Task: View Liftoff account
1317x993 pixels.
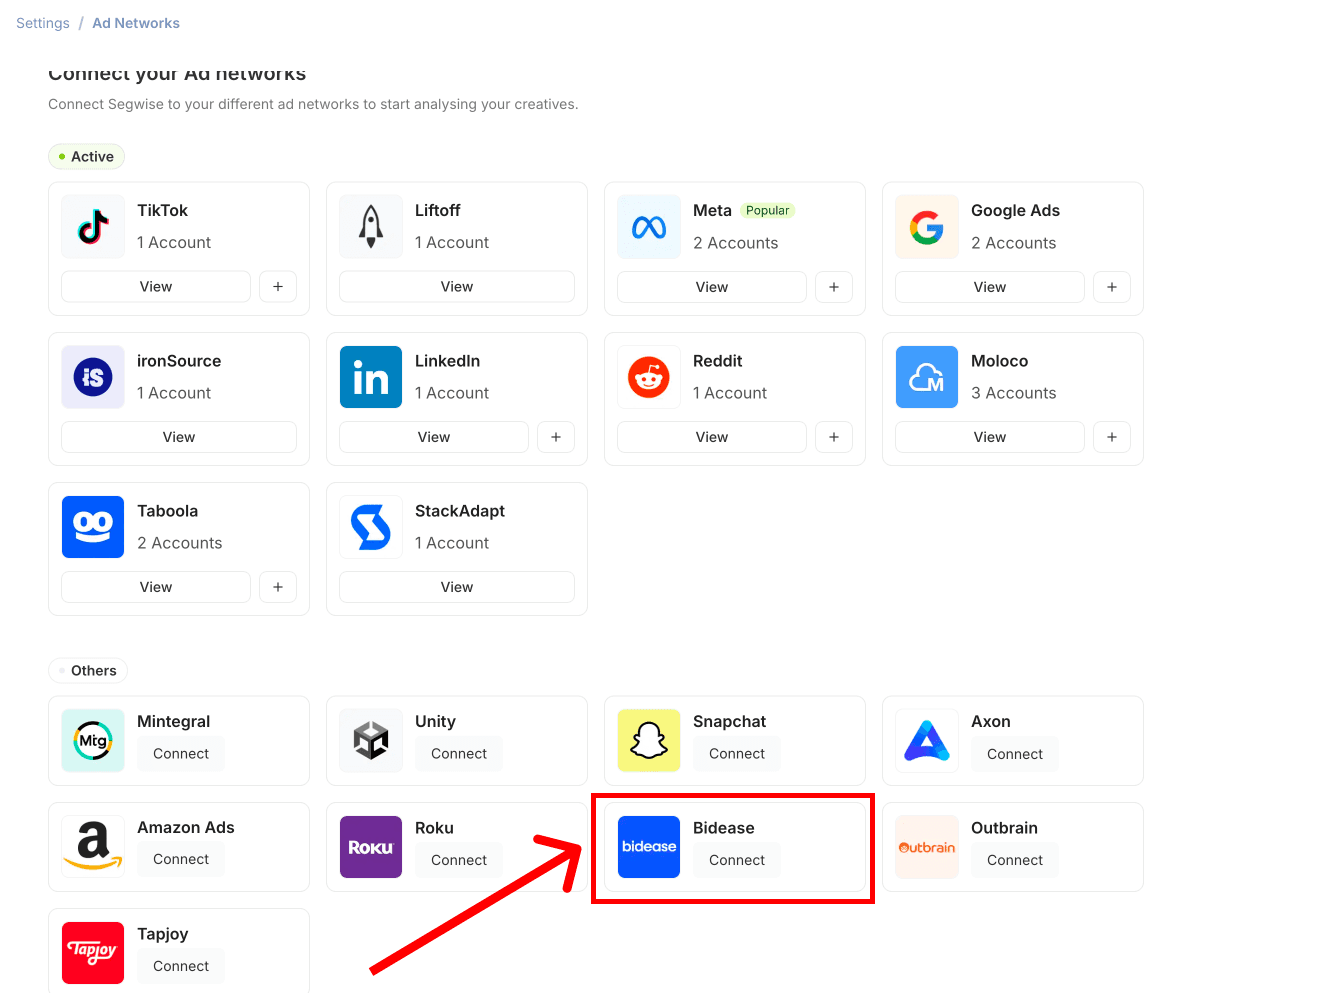Action: pyautogui.click(x=457, y=286)
